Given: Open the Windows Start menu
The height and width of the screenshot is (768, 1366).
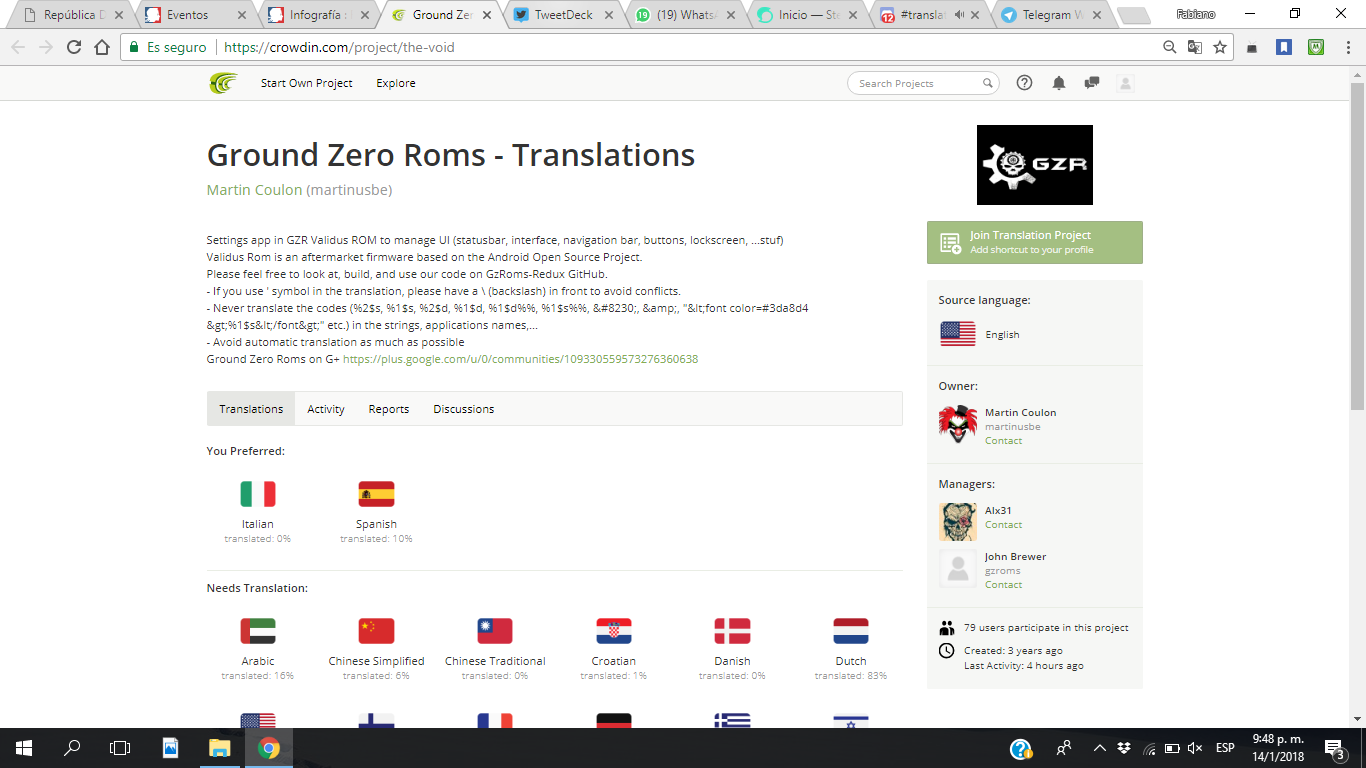Looking at the screenshot, I should tap(23, 748).
